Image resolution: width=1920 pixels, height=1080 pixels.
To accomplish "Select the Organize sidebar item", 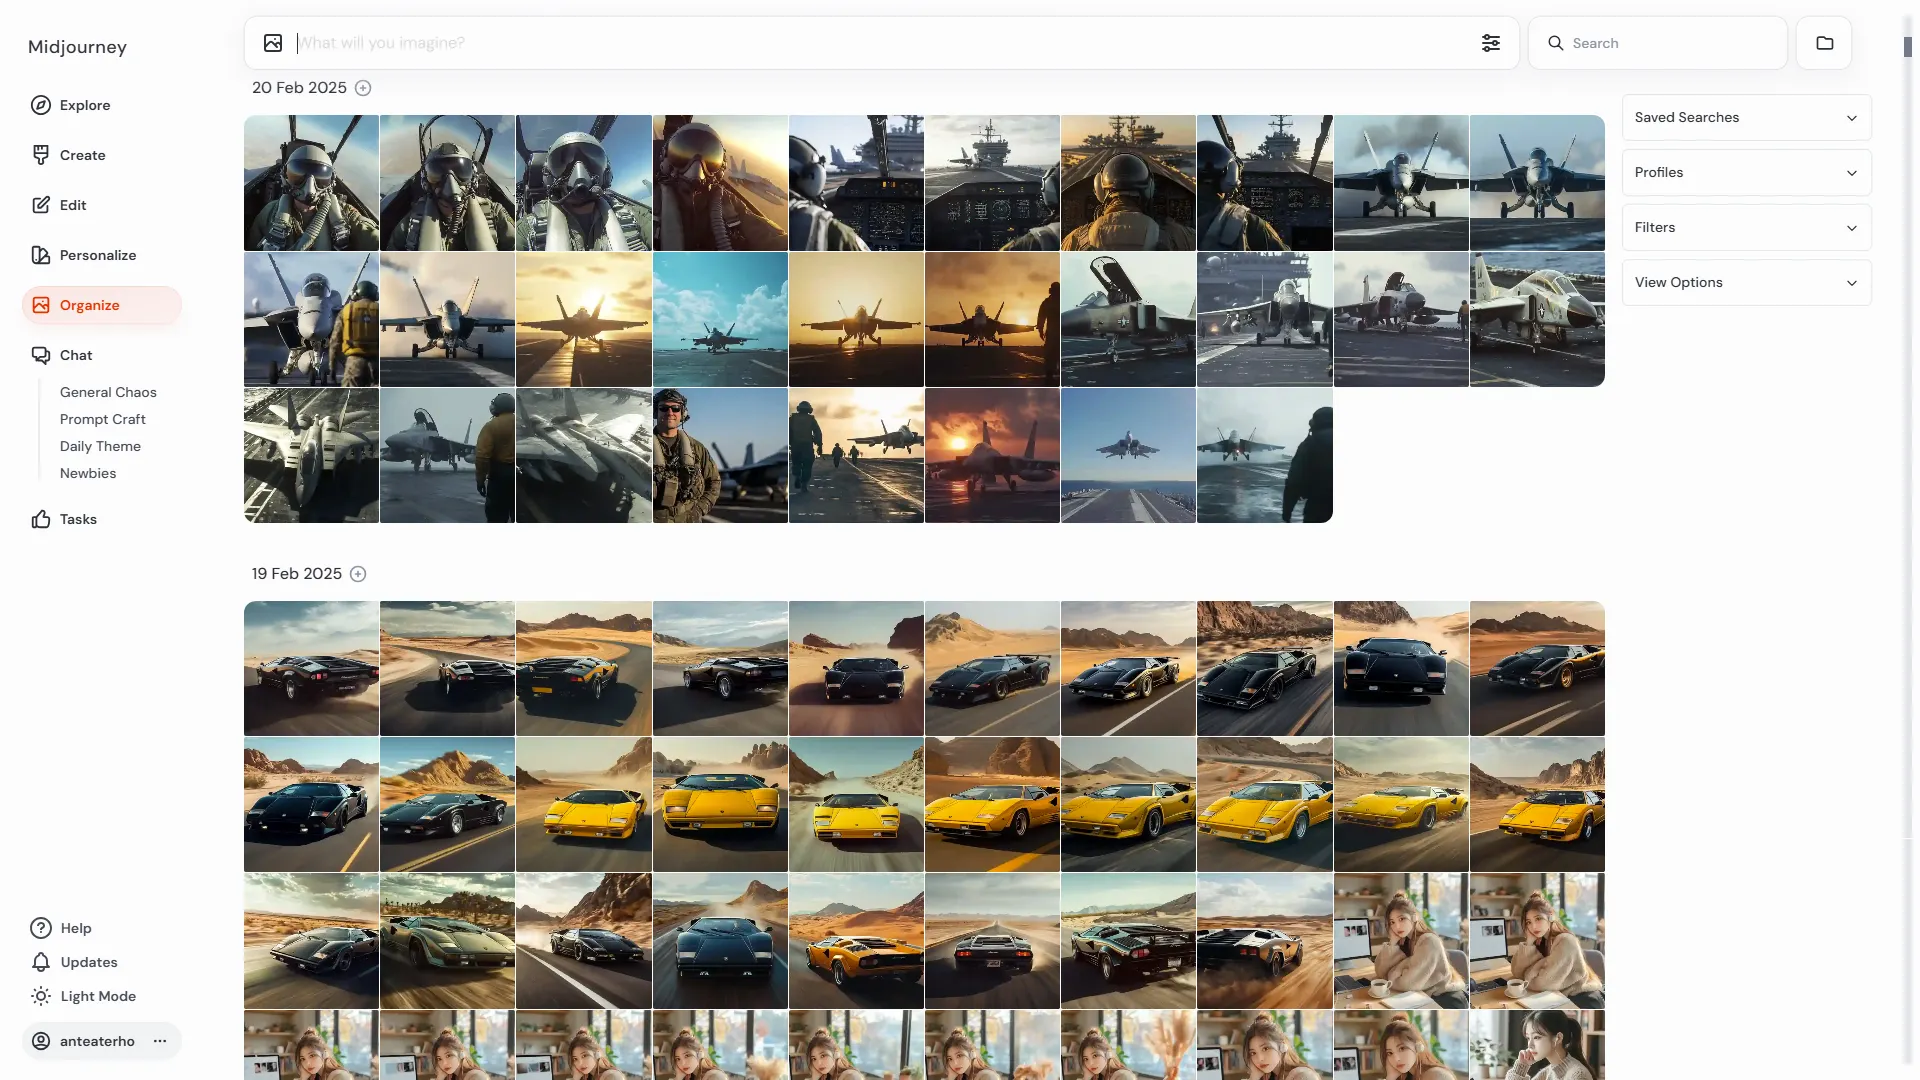I will click(89, 305).
